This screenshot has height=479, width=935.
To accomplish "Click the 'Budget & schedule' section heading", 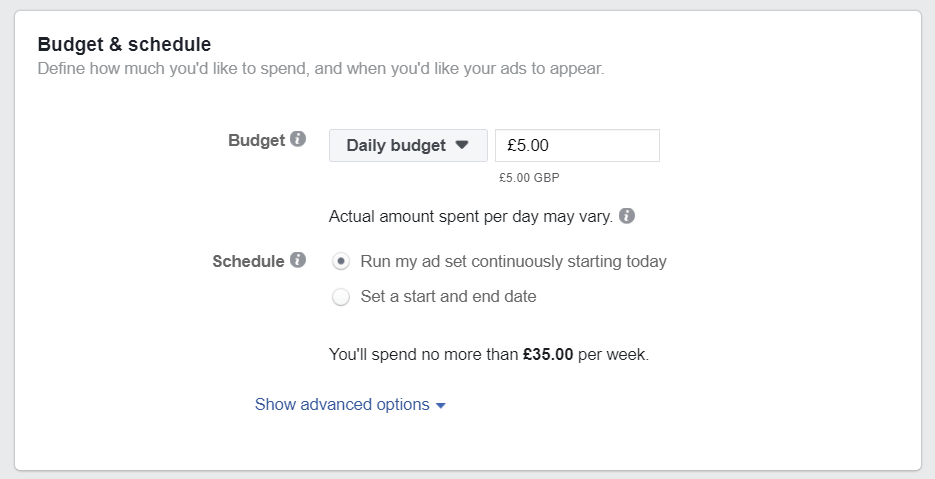I will 124,44.
